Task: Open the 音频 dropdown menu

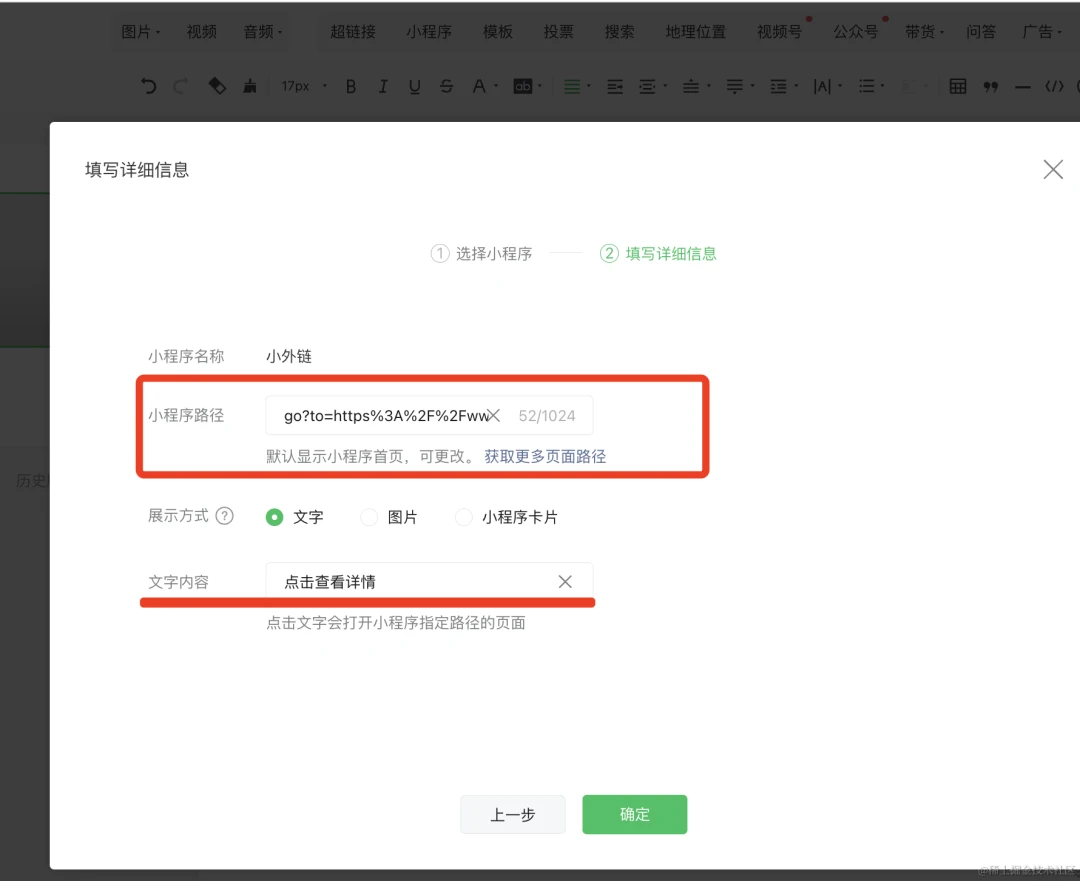Action: (x=262, y=31)
